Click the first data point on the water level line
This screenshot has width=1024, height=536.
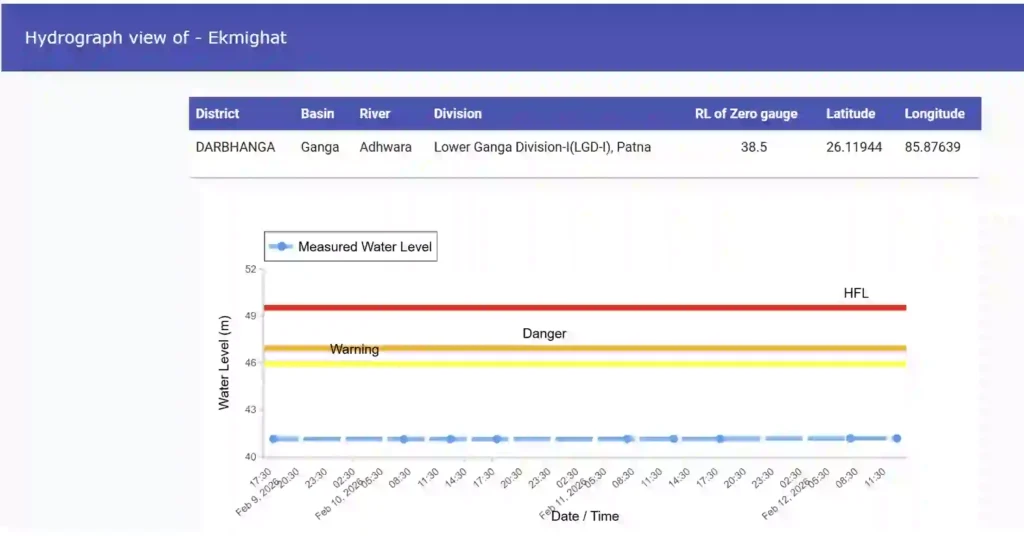click(x=273, y=439)
